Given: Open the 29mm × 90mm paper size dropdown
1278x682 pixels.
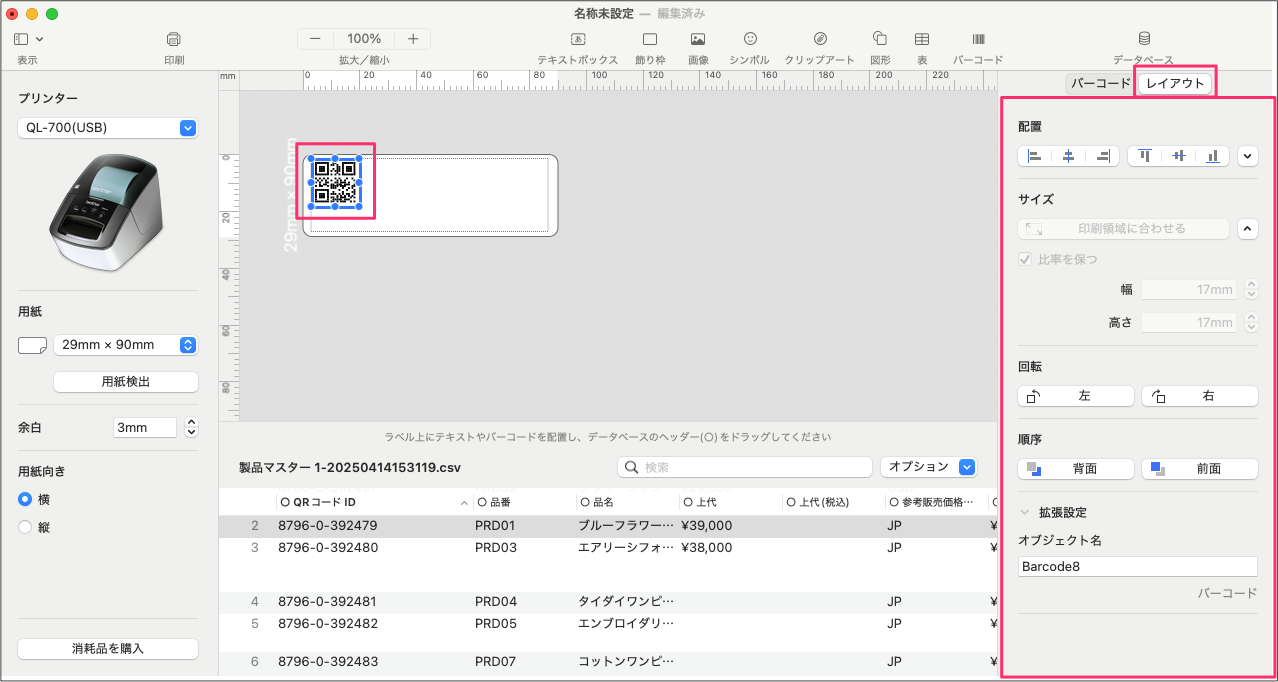Looking at the screenshot, I should [x=125, y=345].
